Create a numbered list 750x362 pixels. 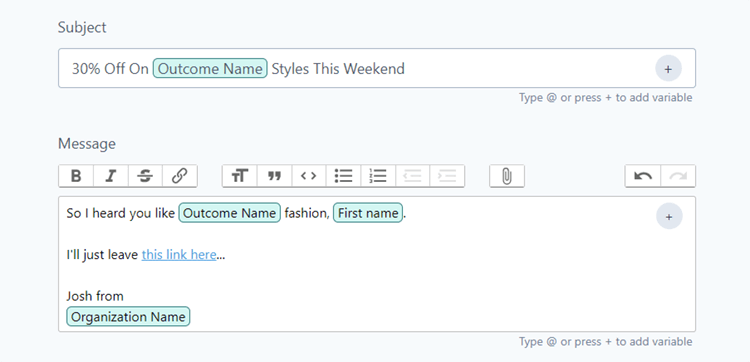[x=378, y=176]
